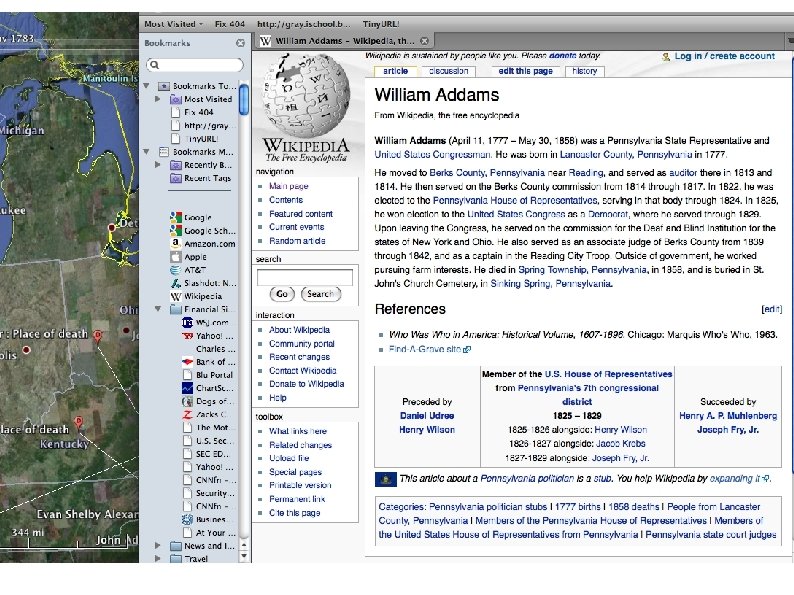The height and width of the screenshot is (595, 794).
Task: Open the Apple bookmark icon
Action: [176, 257]
